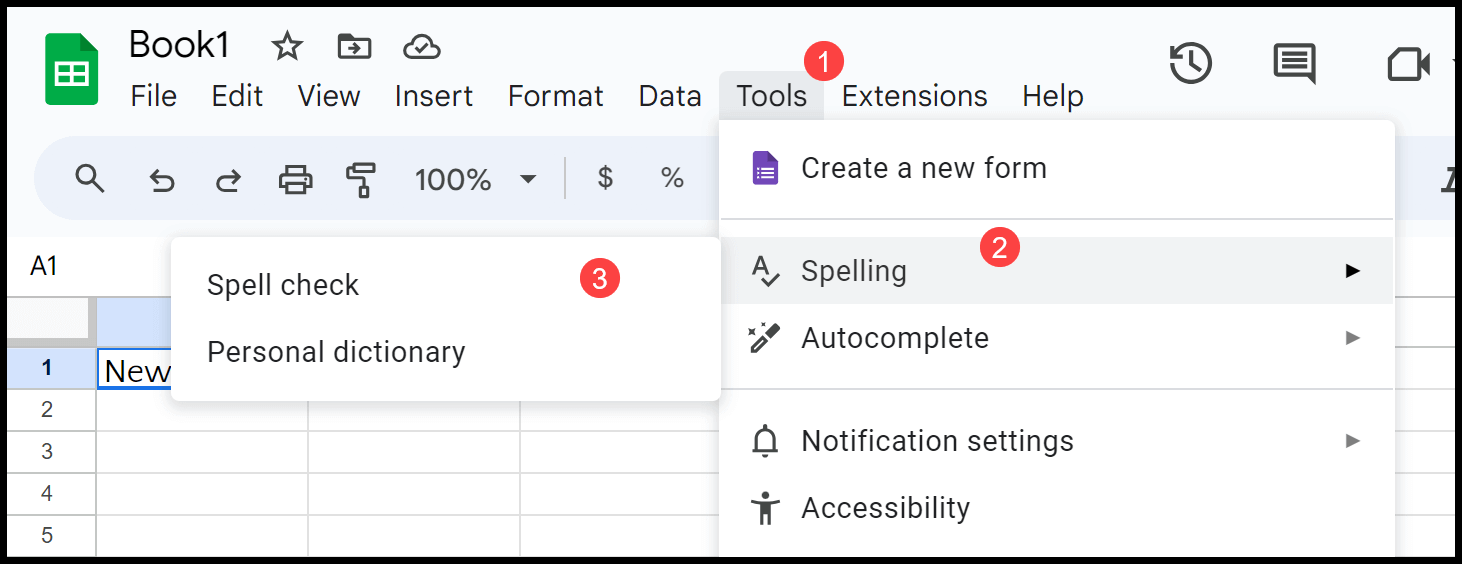
Task: Choose Accessibility in Tools menu
Action: click(x=1057, y=508)
